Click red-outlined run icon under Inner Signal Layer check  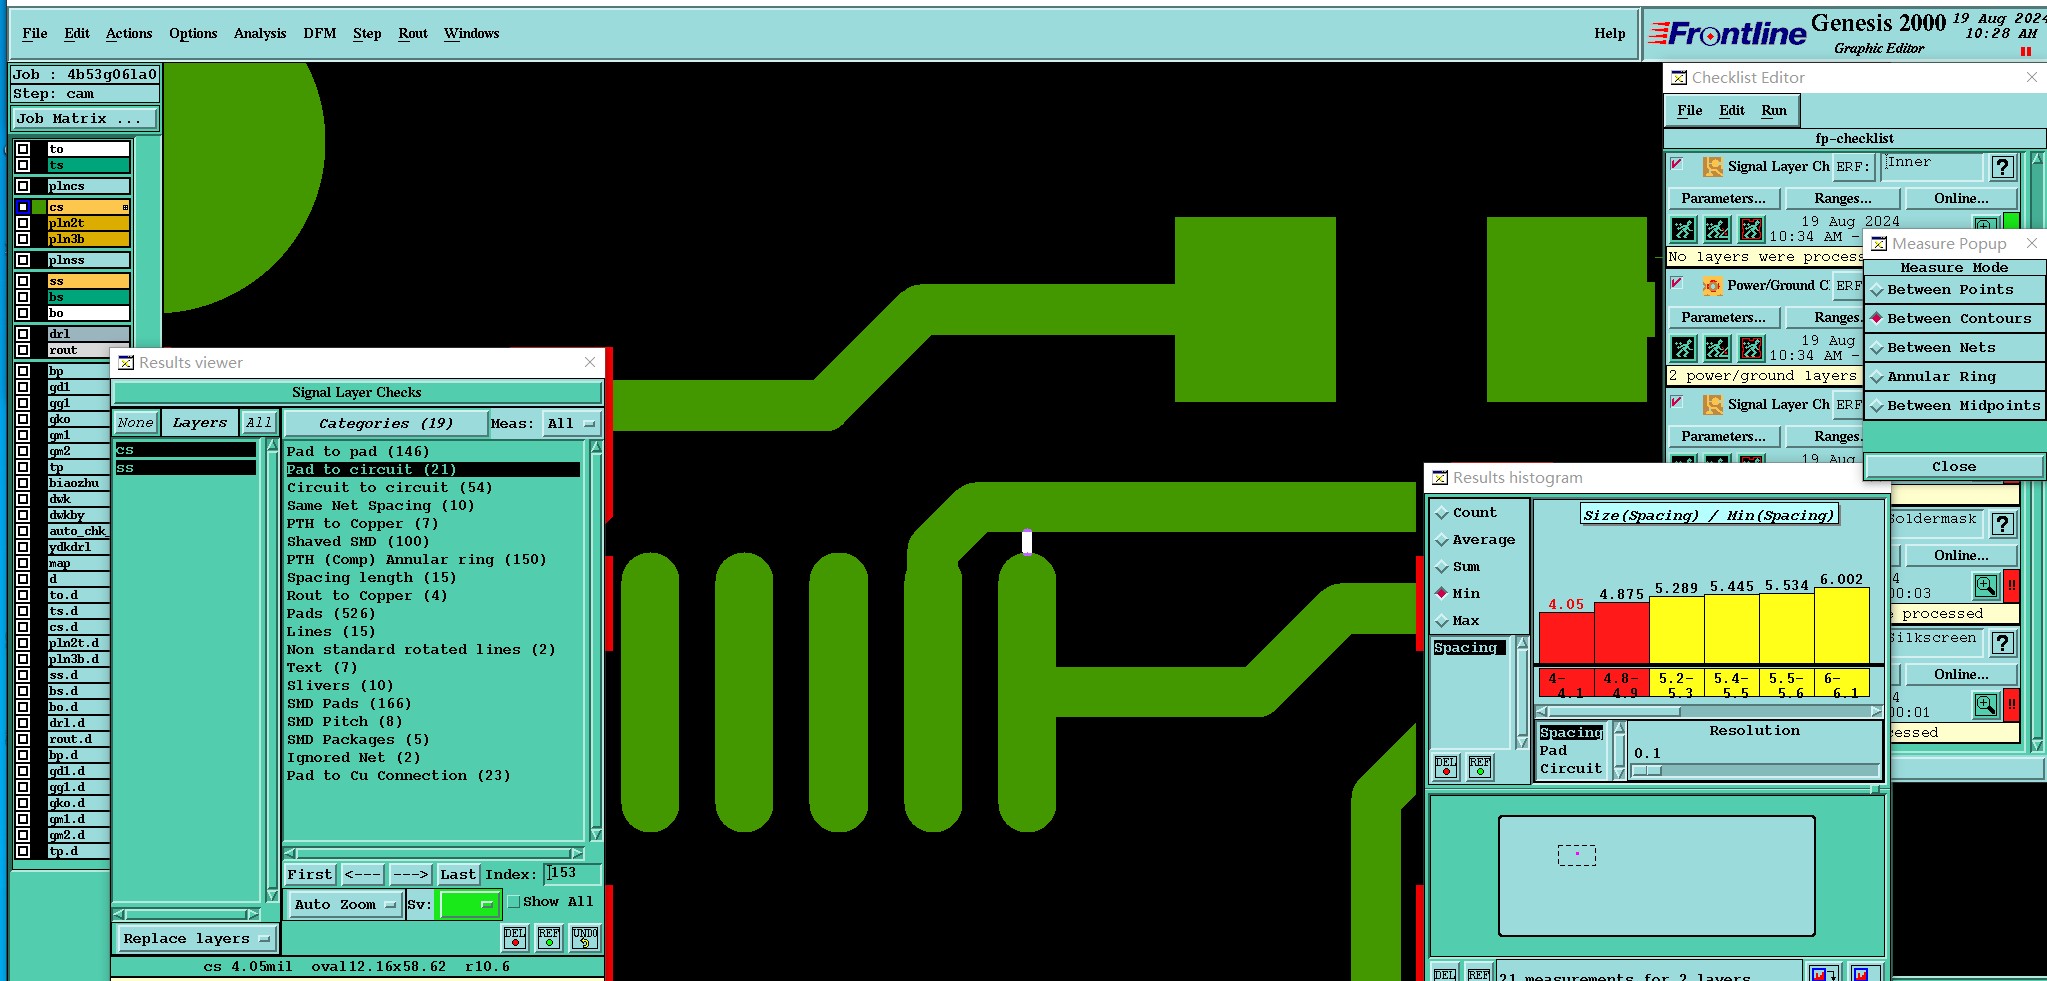coord(1751,230)
